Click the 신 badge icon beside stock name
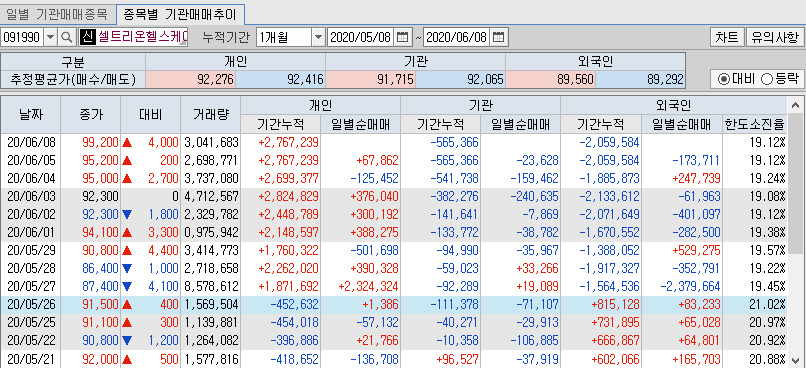 click(87, 37)
